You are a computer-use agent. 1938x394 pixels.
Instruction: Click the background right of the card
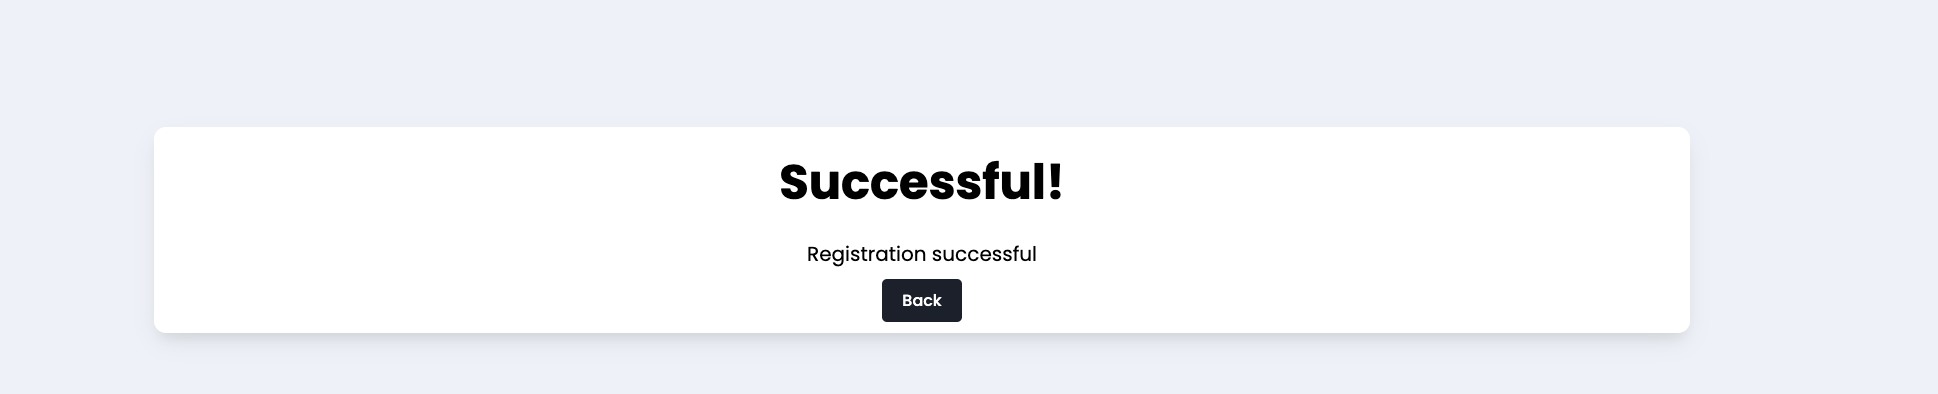pos(1814,230)
